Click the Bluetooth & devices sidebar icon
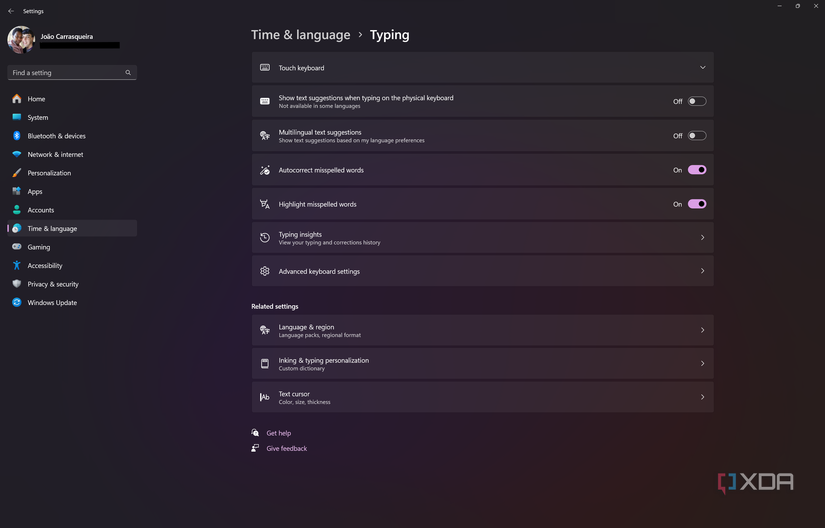 tap(17, 136)
